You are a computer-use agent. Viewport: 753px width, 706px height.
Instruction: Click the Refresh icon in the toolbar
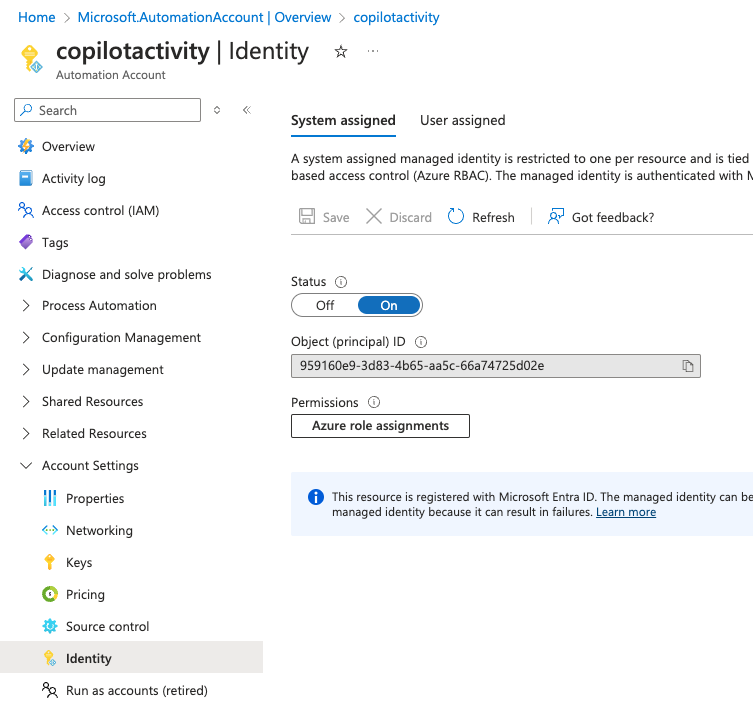pyautogui.click(x=456, y=217)
